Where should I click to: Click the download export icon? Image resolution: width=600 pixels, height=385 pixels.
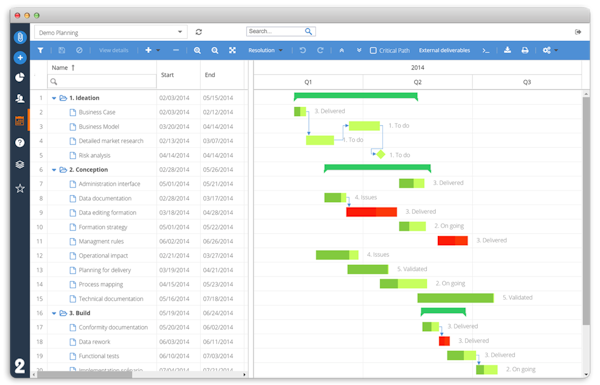(507, 50)
